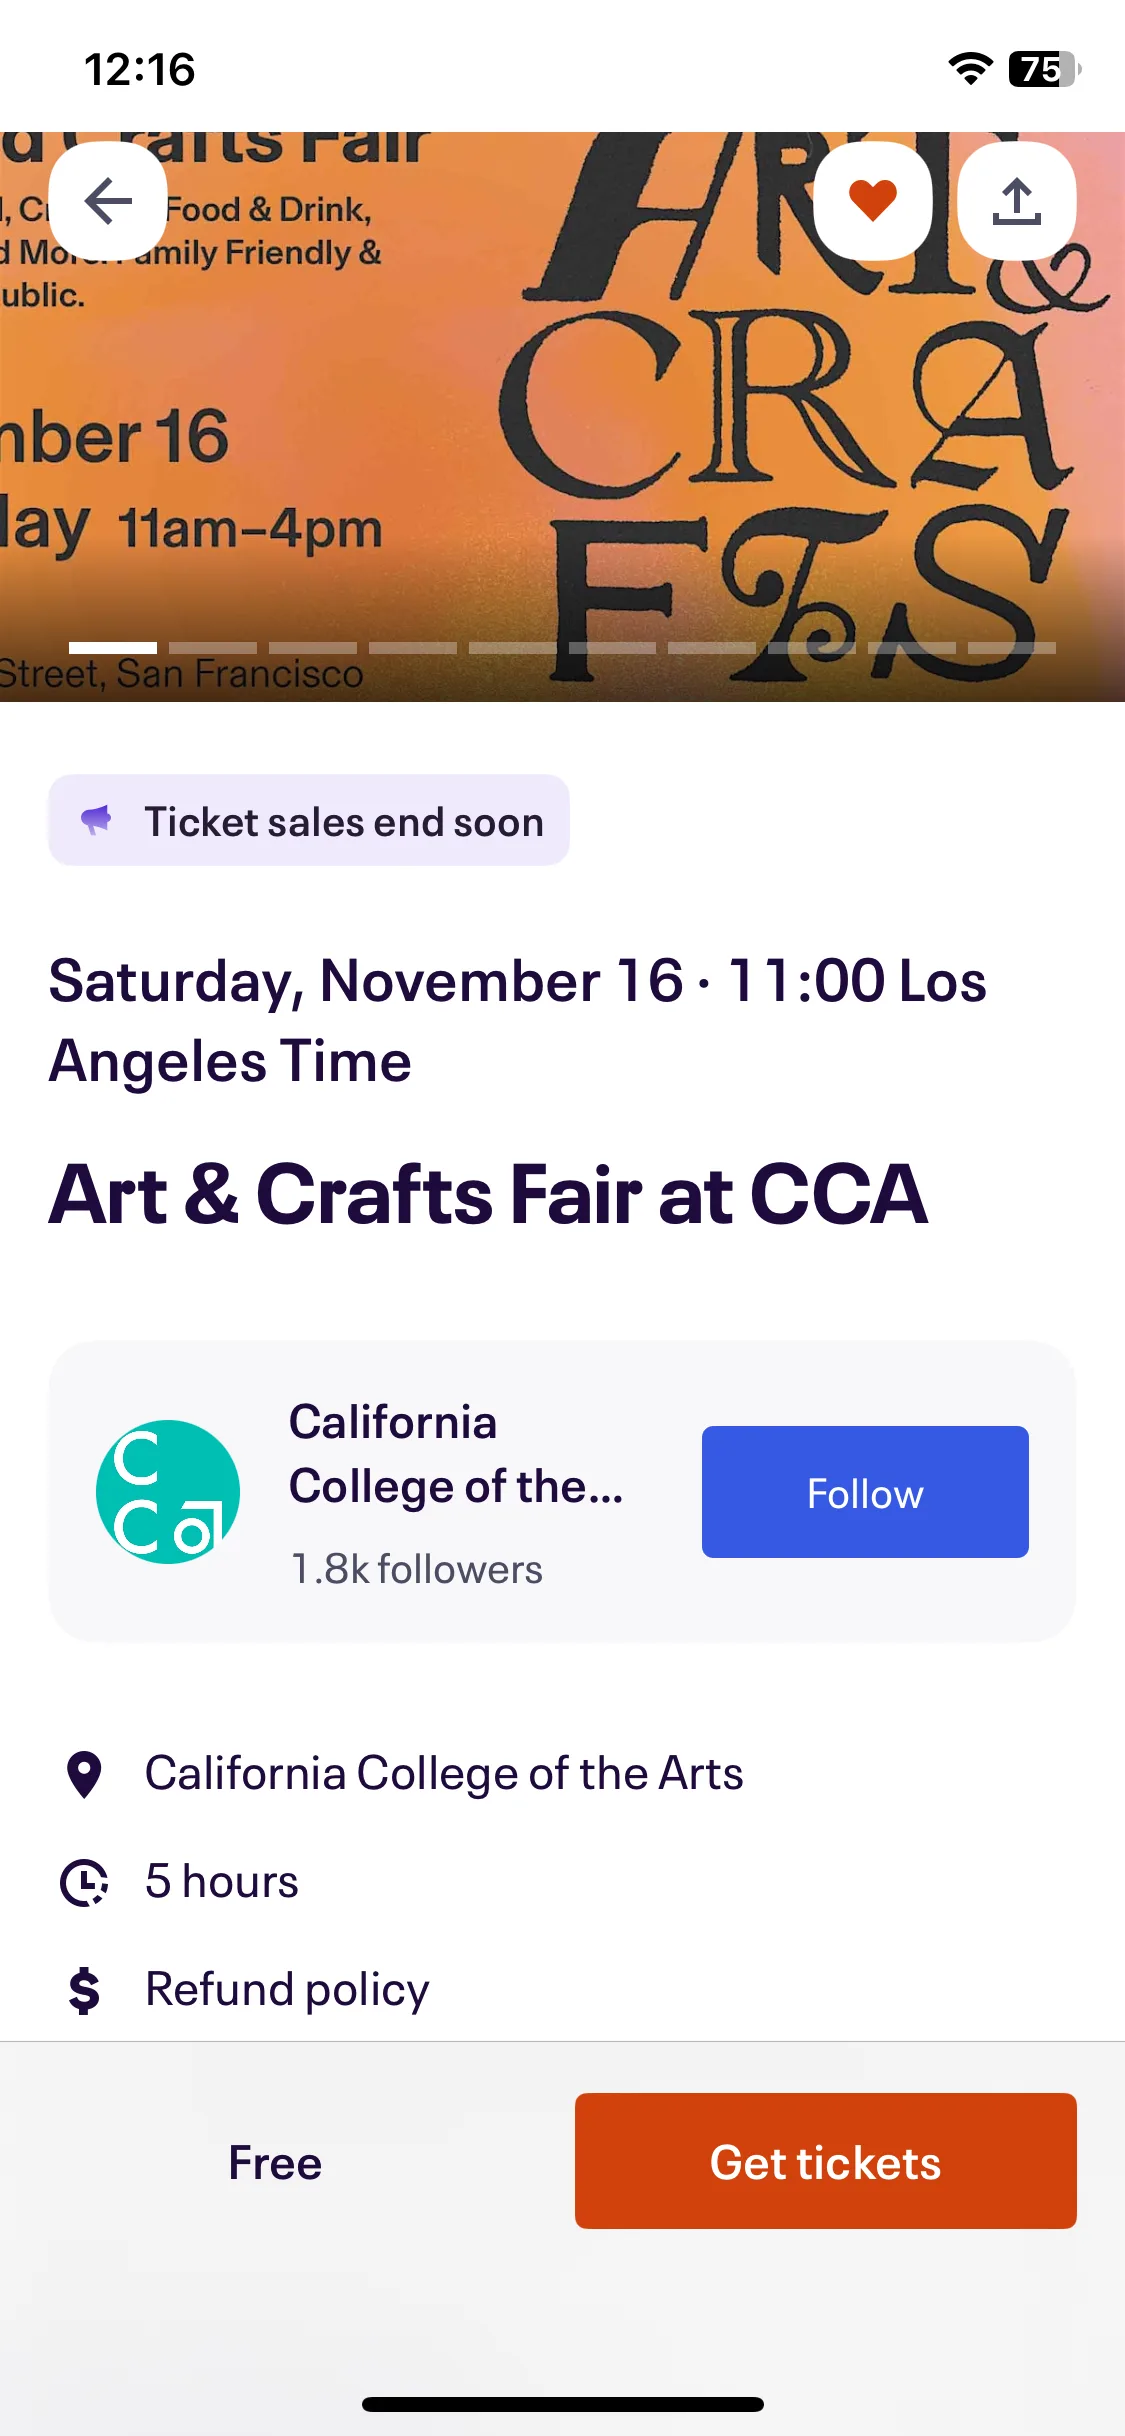This screenshot has height=2436, width=1125.
Task: Select the second image carousel indicator
Action: 213,648
